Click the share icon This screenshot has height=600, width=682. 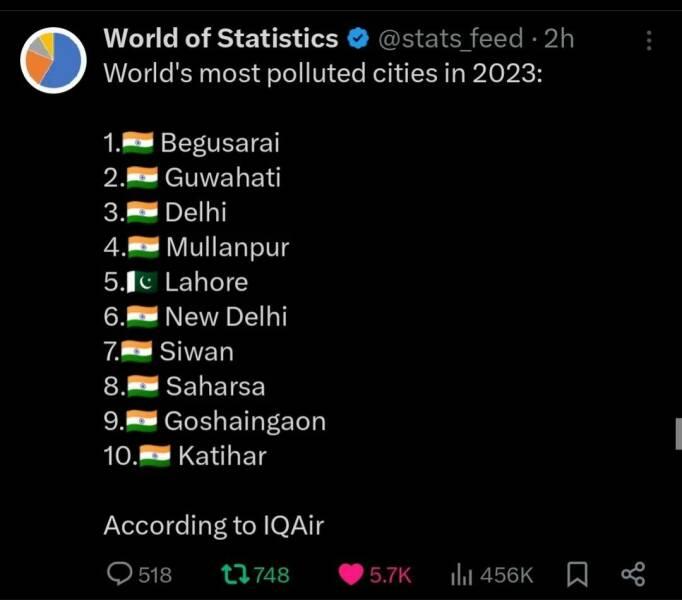click(632, 574)
